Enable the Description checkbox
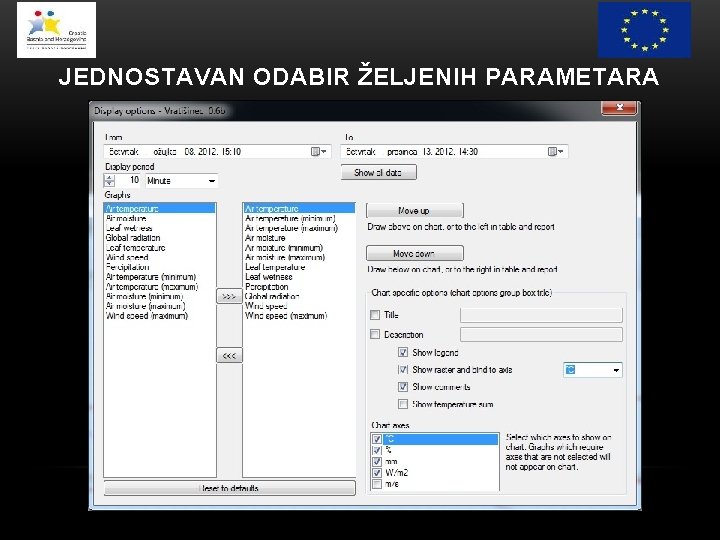This screenshot has width=720, height=540. coord(375,334)
